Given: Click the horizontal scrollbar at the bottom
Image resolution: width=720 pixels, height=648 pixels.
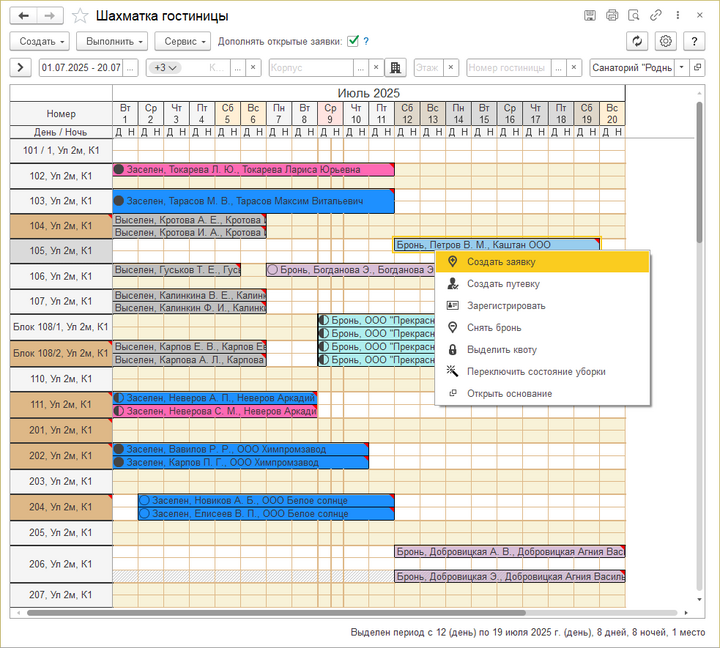Looking at the screenshot, I should point(276,613).
